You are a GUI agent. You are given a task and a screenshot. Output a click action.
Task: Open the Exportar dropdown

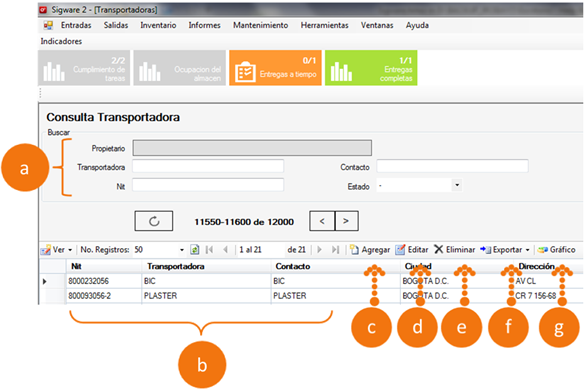point(505,250)
